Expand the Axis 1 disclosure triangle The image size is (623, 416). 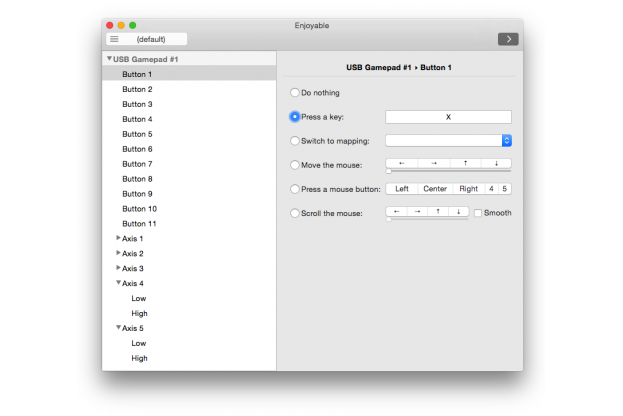tap(118, 238)
